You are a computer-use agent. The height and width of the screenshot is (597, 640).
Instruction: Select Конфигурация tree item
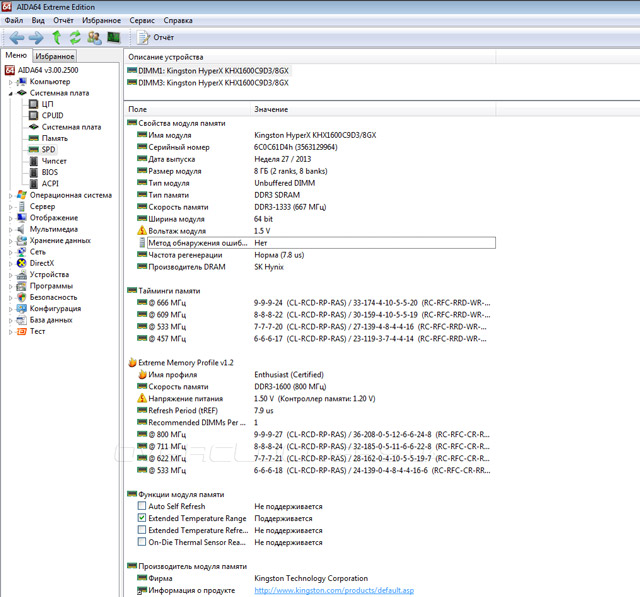coord(55,308)
